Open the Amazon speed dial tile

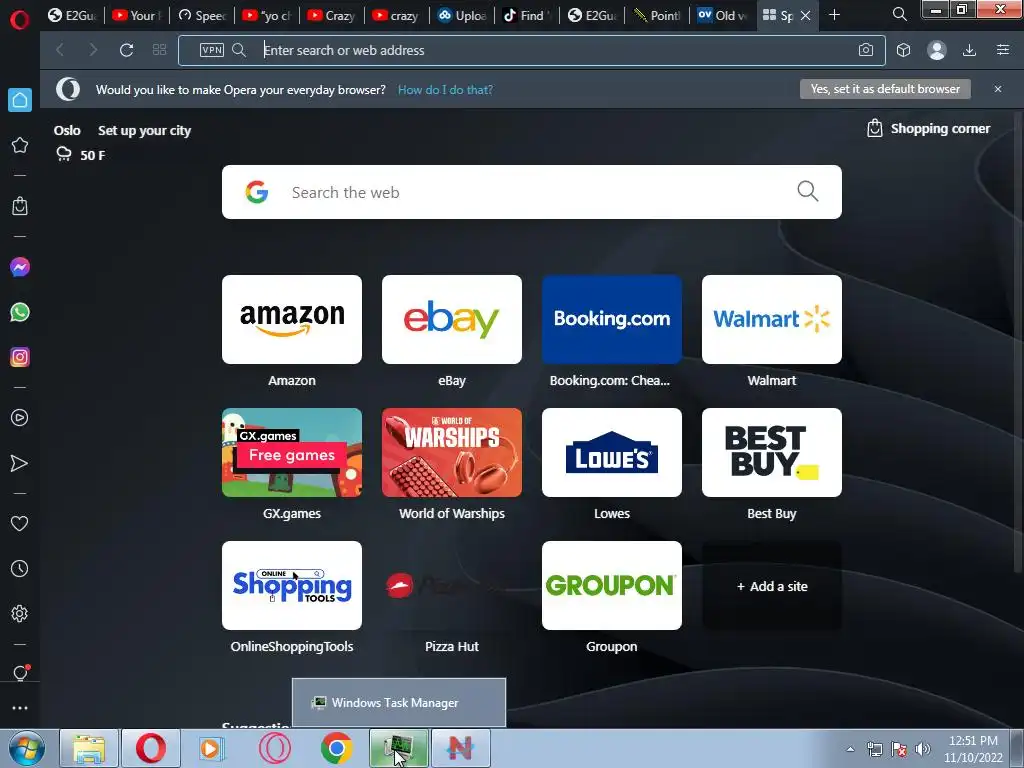292,319
